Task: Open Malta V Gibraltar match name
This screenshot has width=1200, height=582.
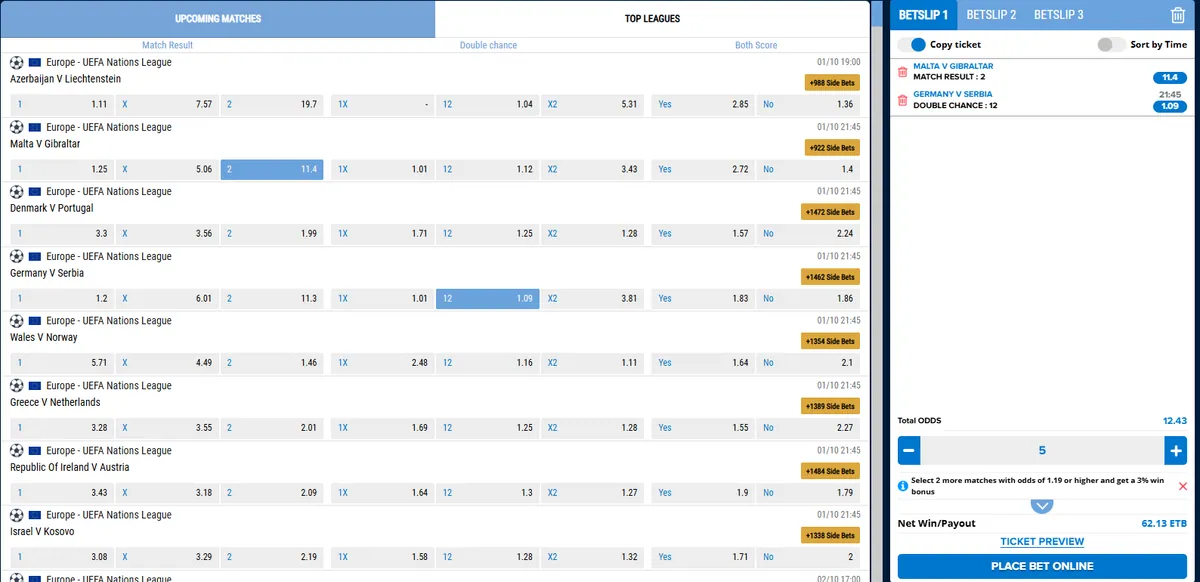Action: tap(45, 144)
